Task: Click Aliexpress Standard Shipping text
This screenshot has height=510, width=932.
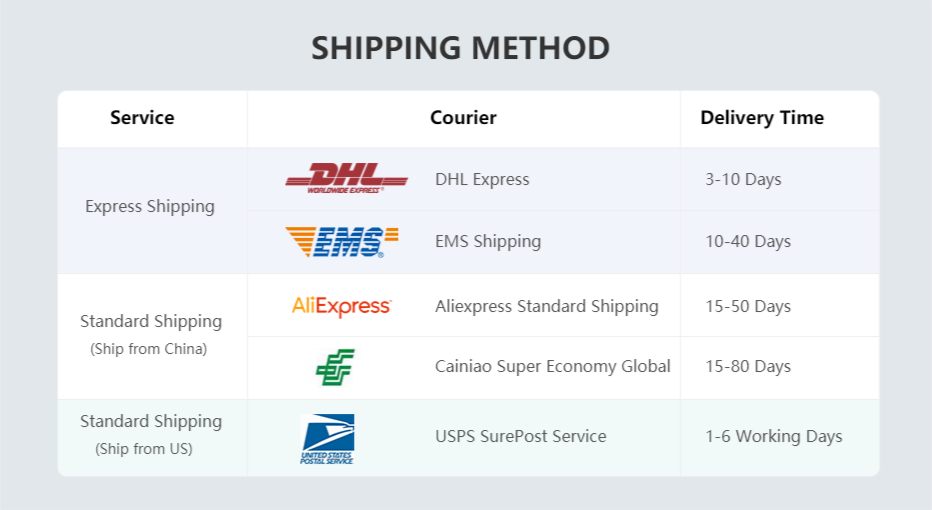Action: [546, 306]
